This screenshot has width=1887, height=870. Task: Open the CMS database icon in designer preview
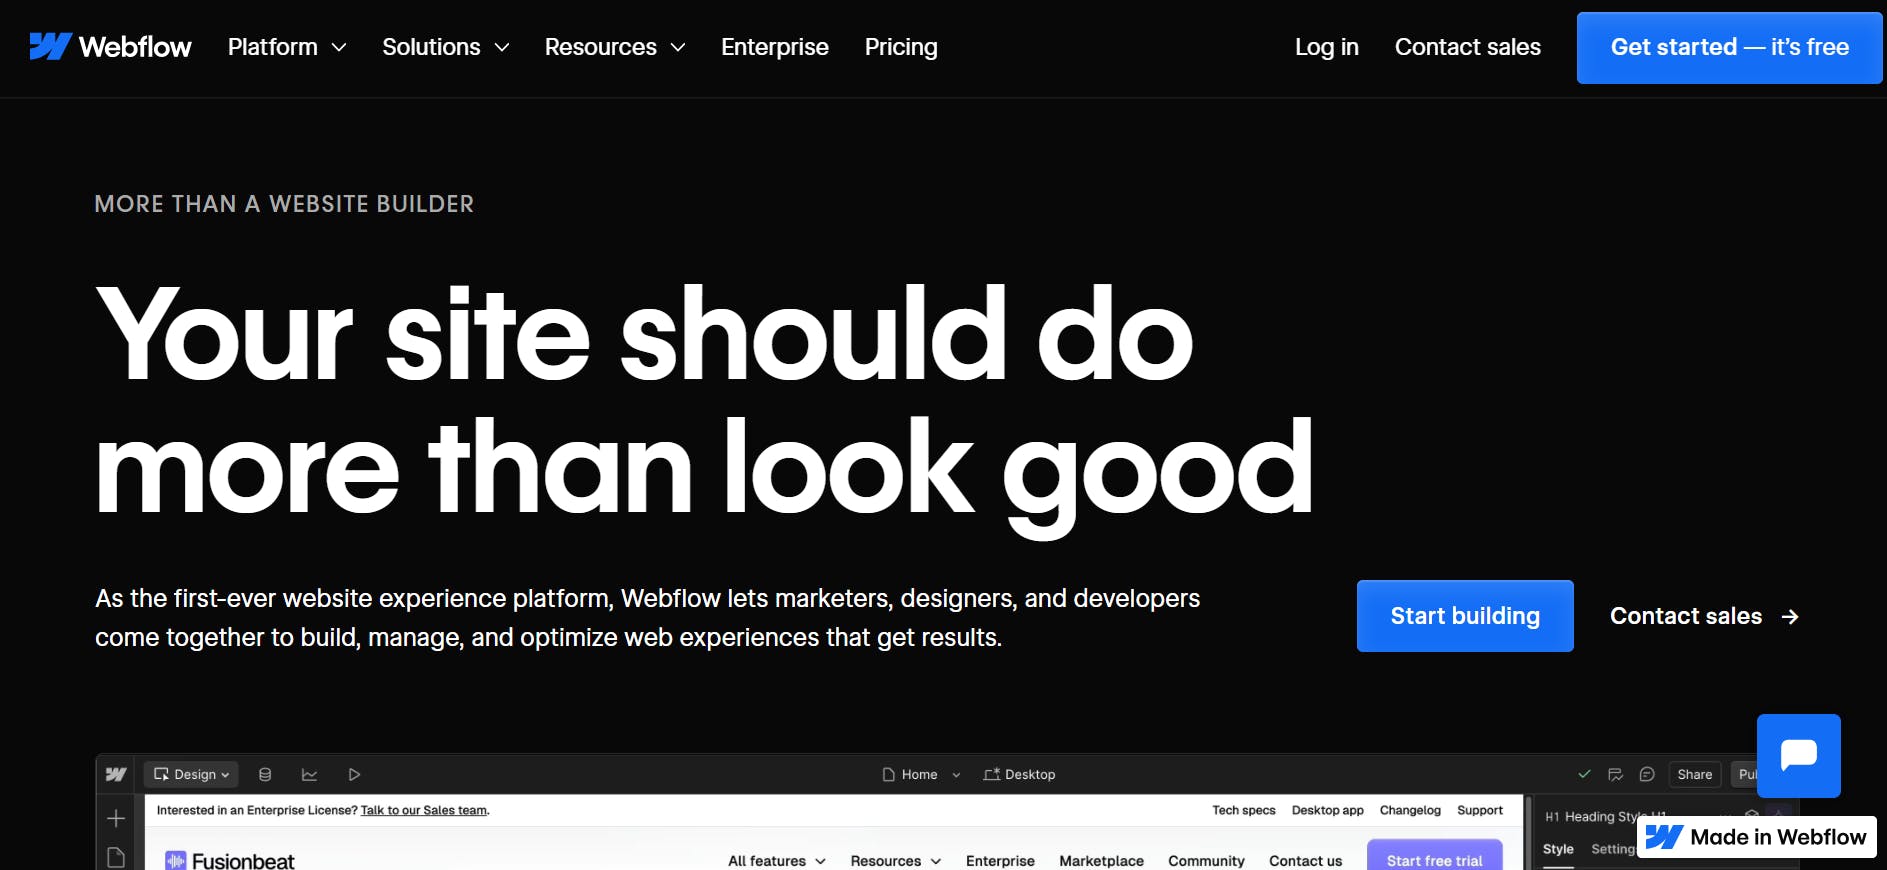click(x=265, y=774)
